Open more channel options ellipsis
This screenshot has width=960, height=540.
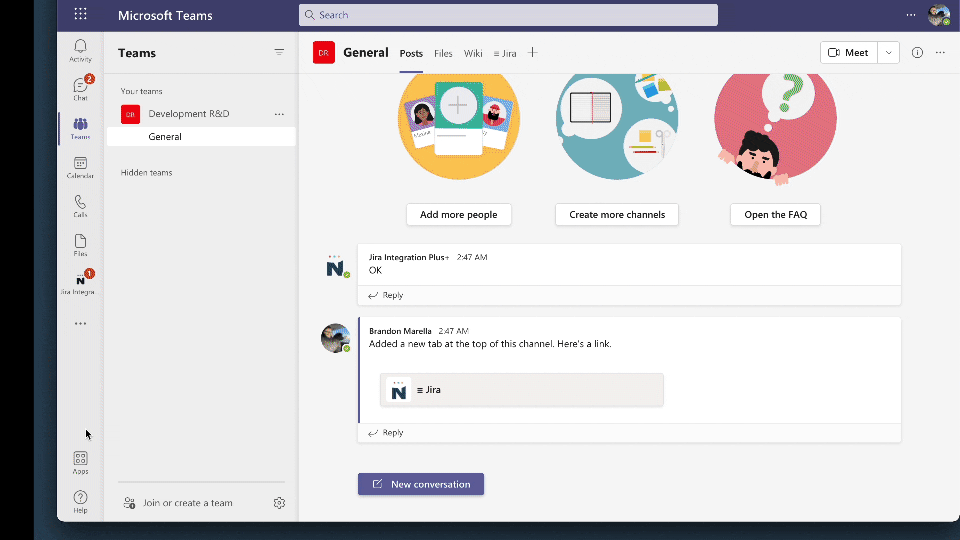coord(940,53)
